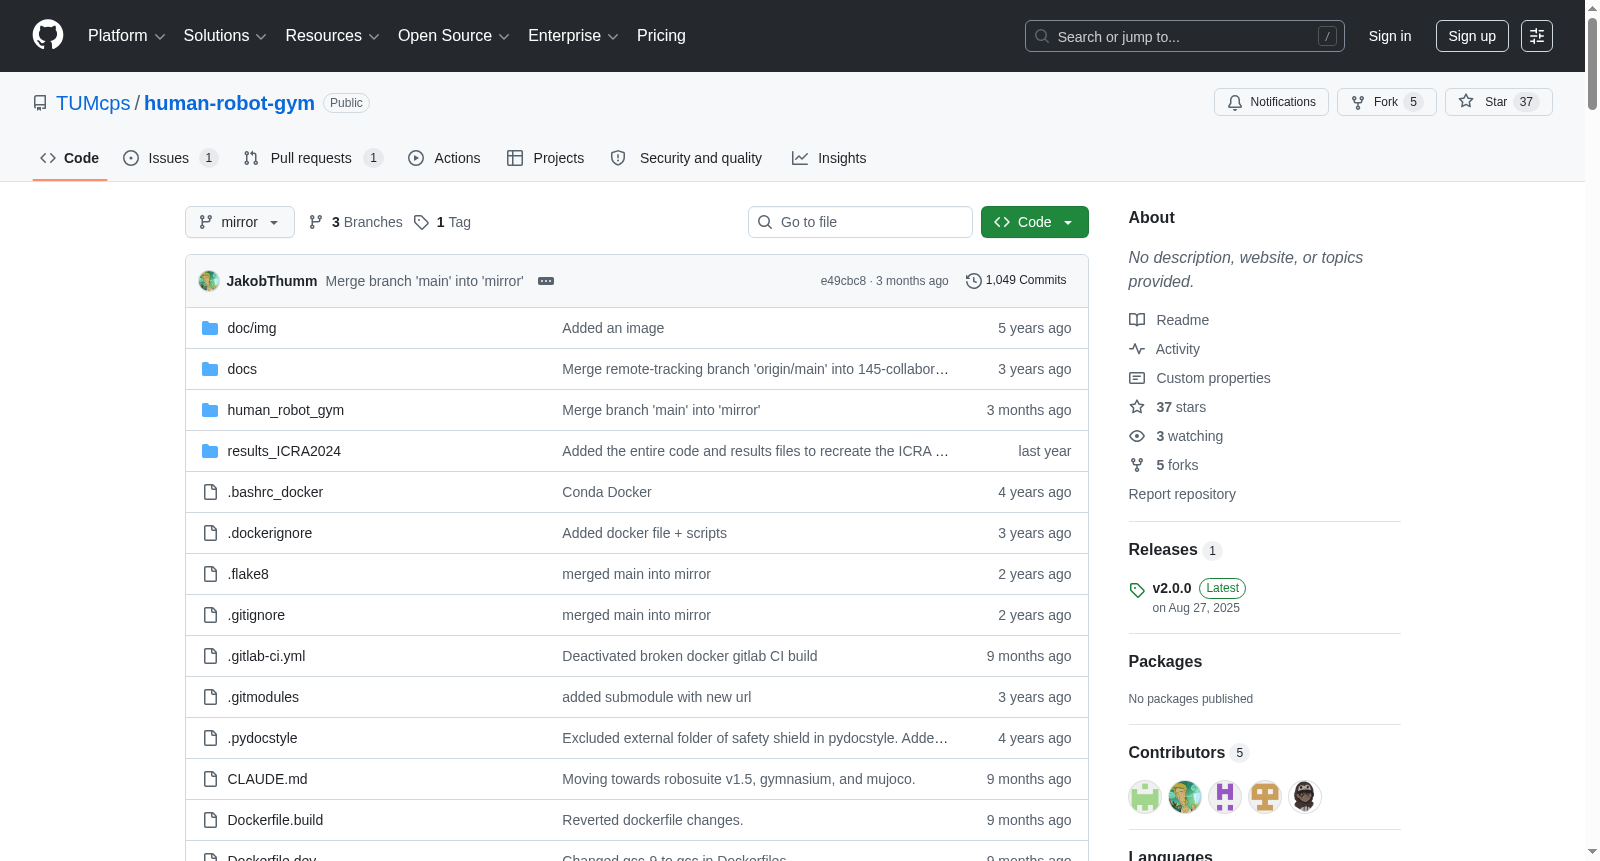Open the command palette icon beside Sign up
The width and height of the screenshot is (1600, 861).
(1537, 36)
